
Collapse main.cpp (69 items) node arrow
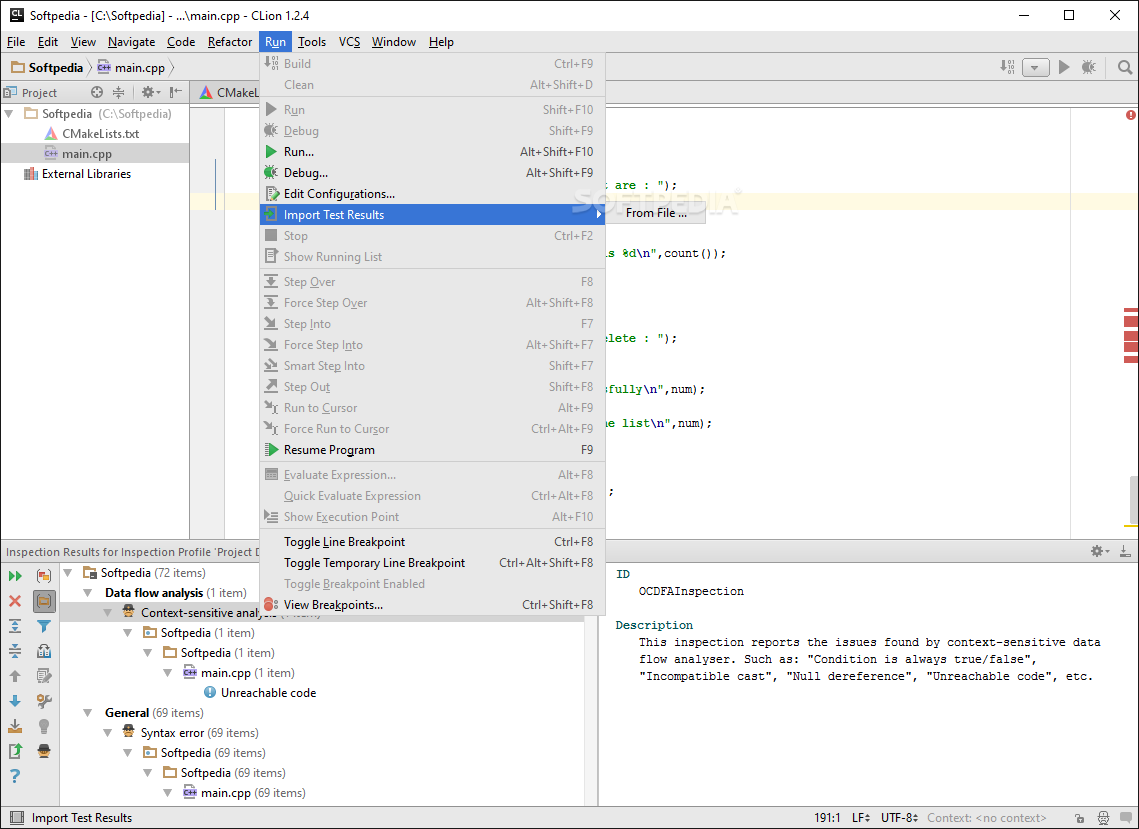(168, 793)
